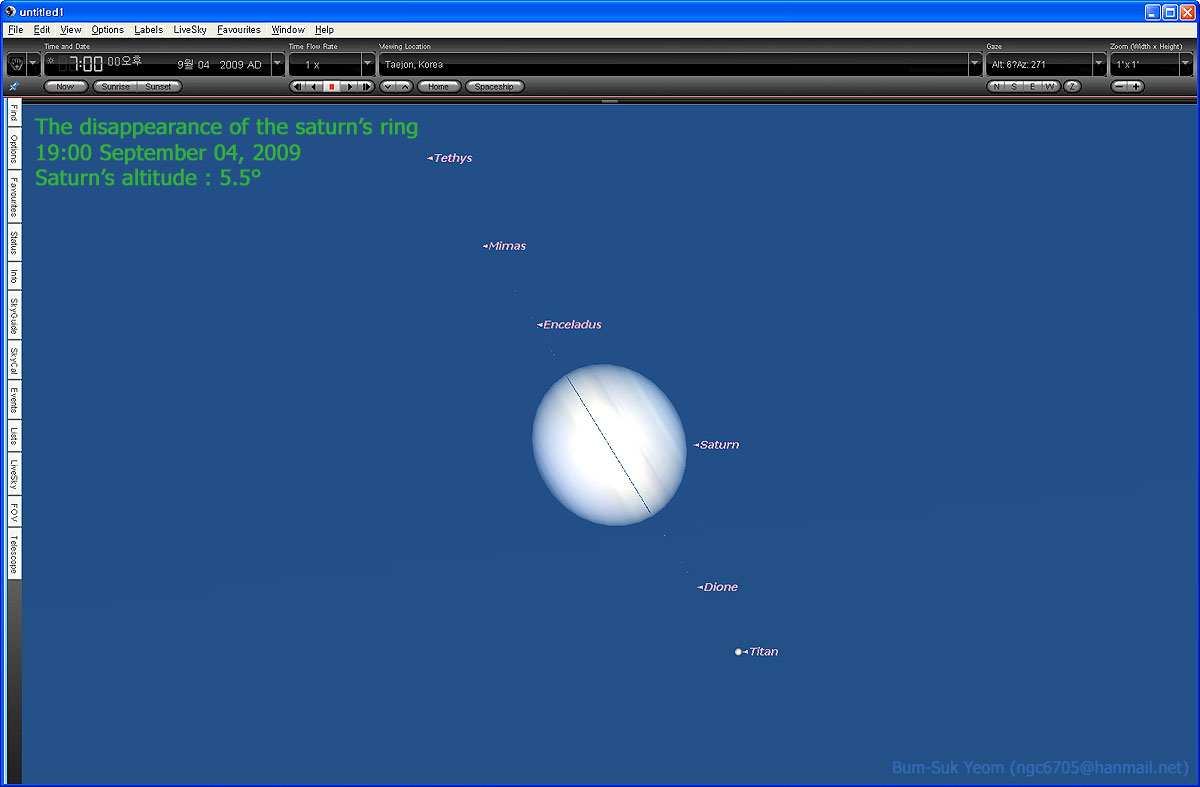Switch to the SkyGuide side tab
1200x787 pixels.
click(x=14, y=316)
